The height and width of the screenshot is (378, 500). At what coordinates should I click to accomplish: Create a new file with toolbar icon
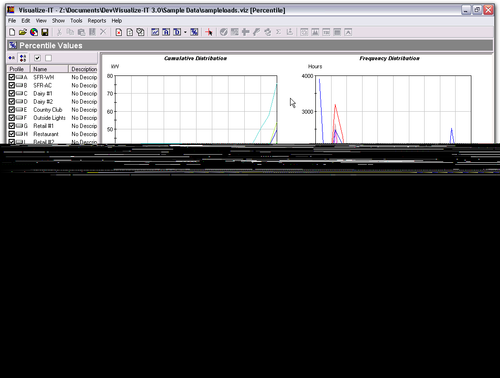click(12, 32)
